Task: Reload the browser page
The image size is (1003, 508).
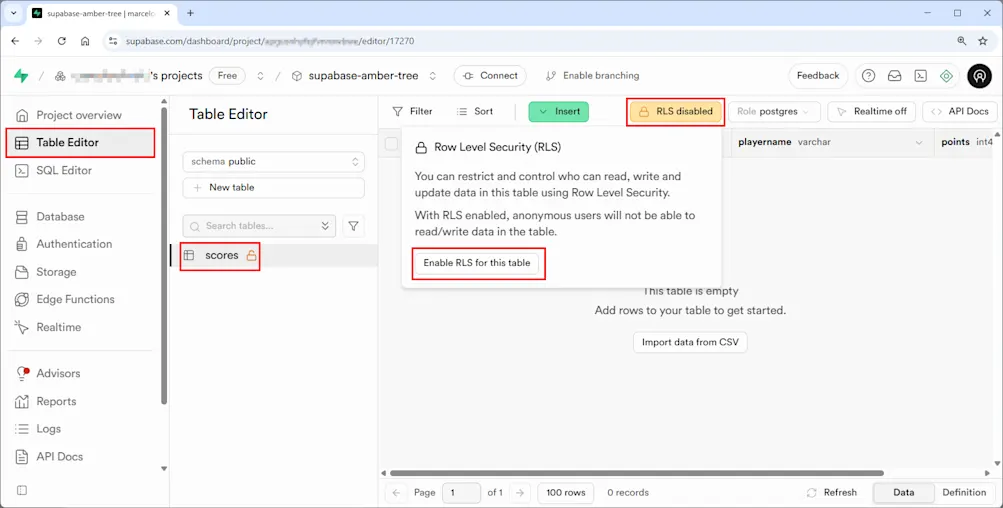Action: pos(61,41)
